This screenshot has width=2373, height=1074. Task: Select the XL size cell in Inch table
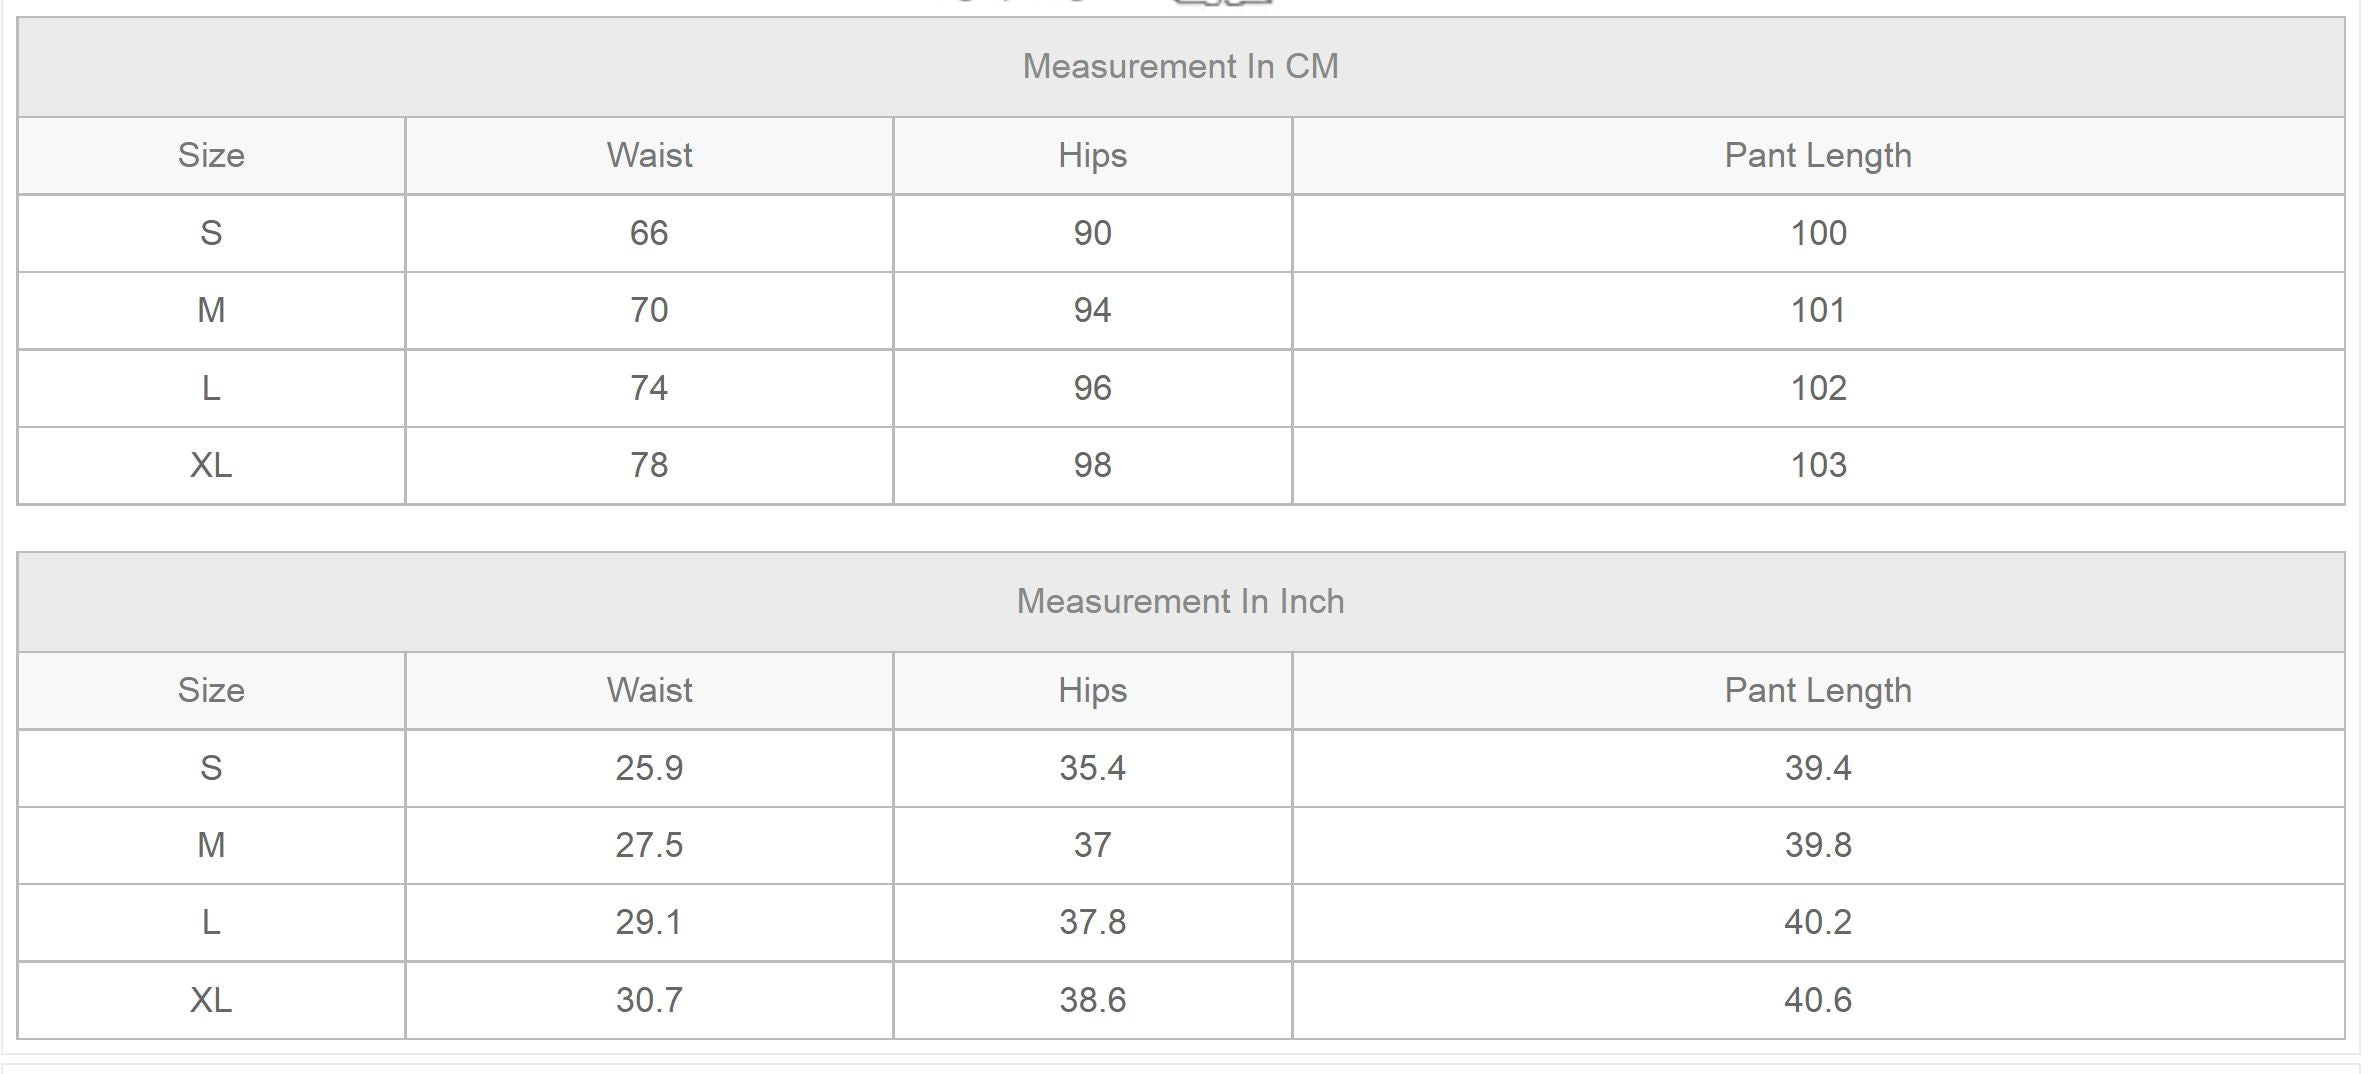(x=211, y=1000)
